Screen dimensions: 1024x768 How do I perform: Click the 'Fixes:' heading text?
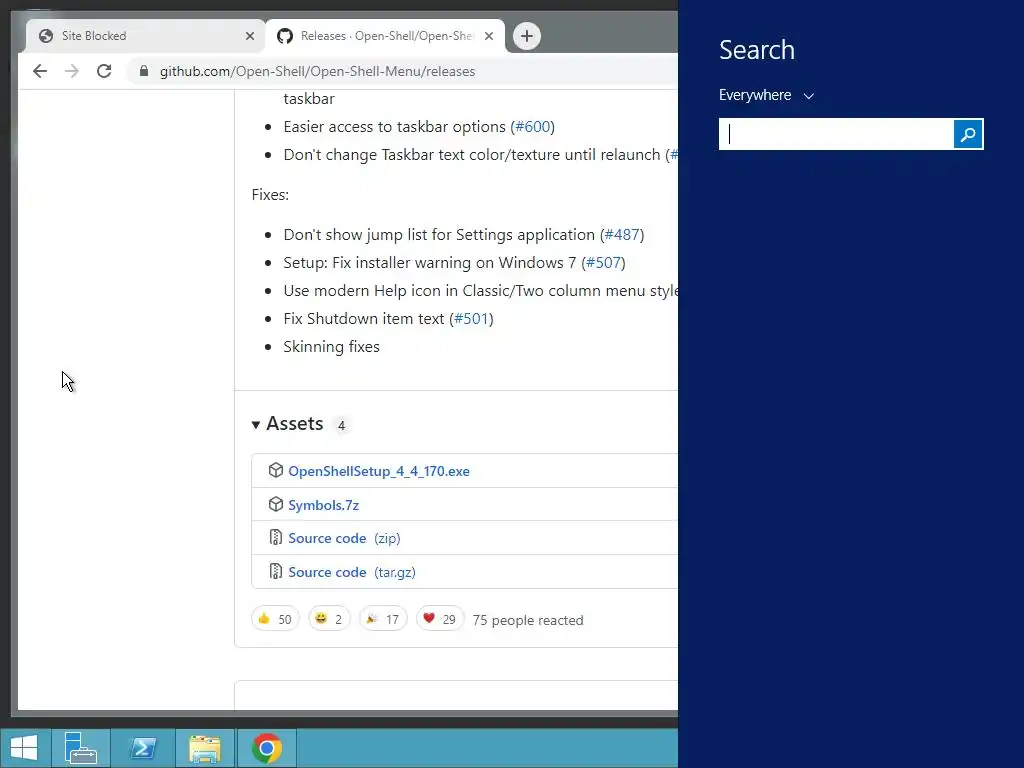[x=270, y=195]
